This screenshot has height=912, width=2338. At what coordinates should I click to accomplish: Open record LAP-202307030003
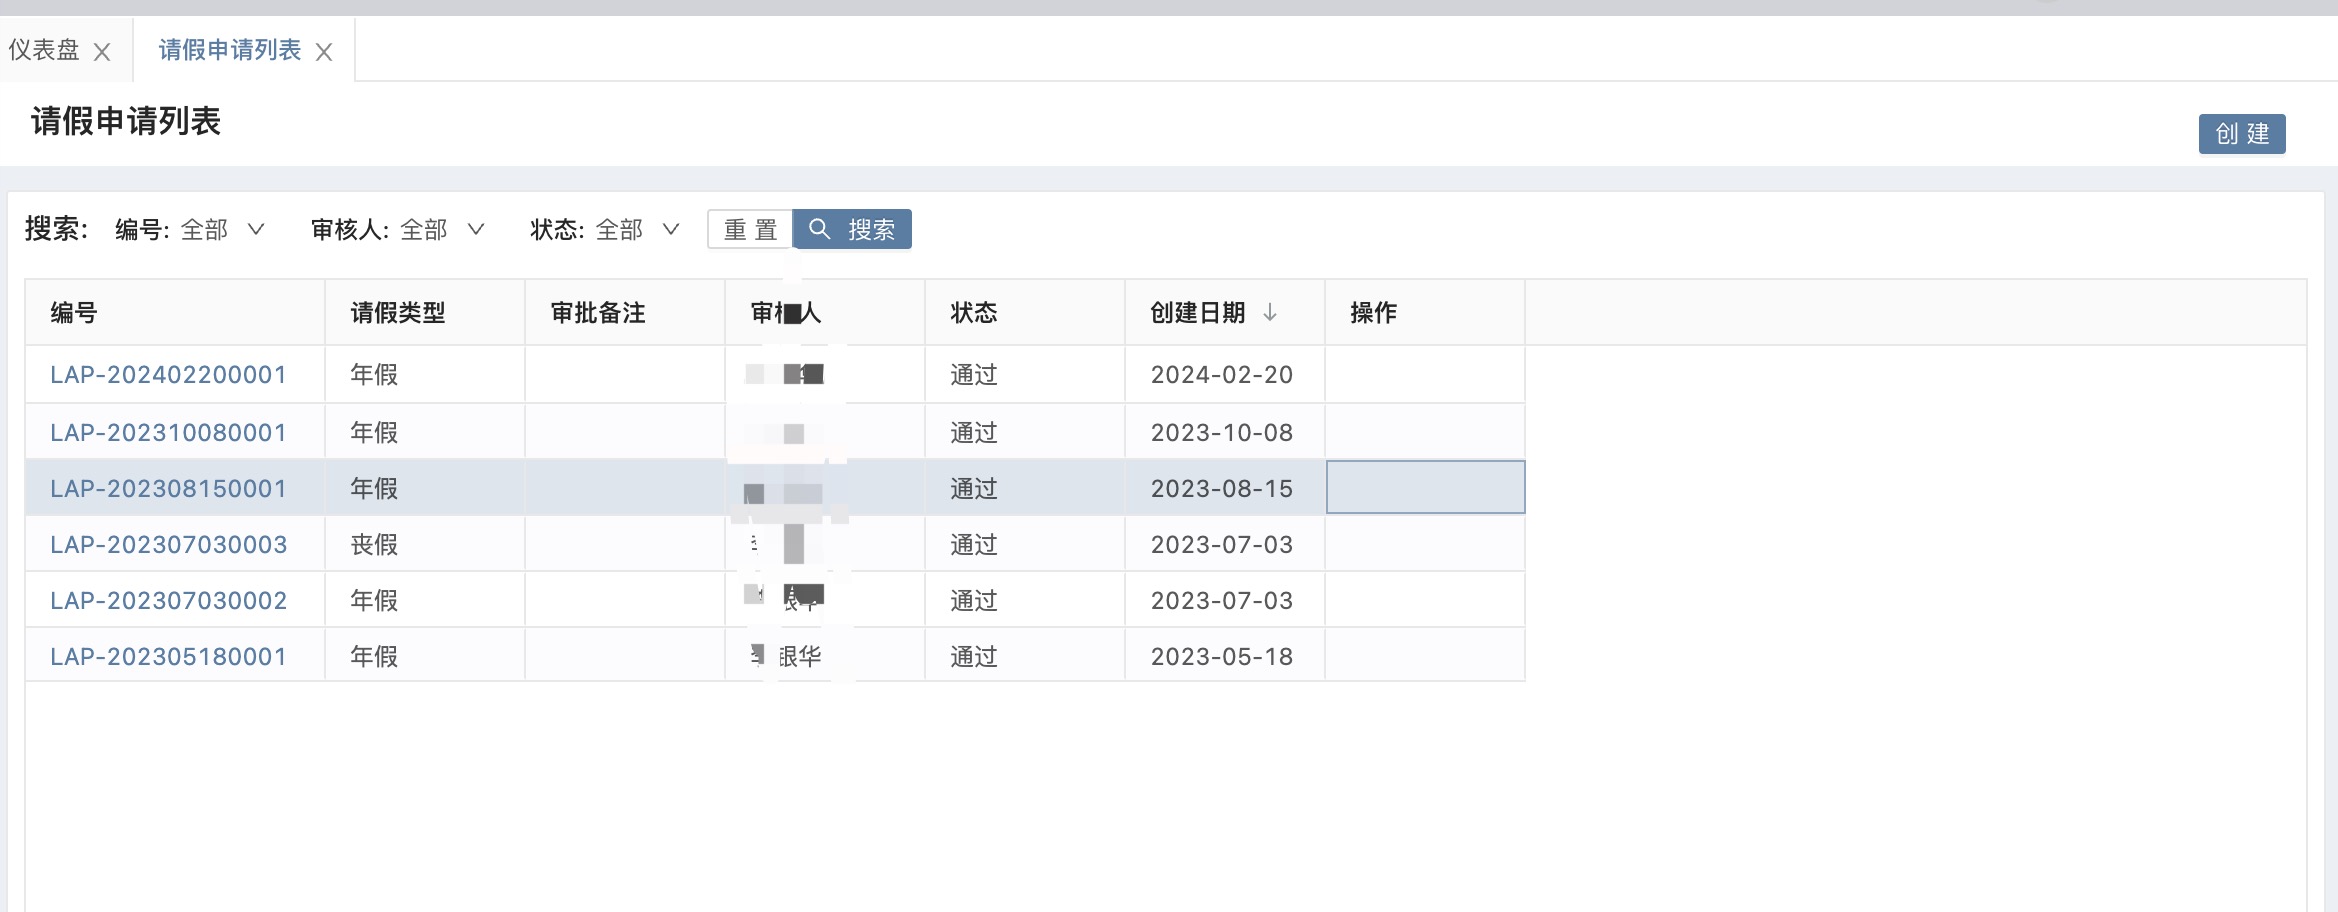tap(168, 545)
